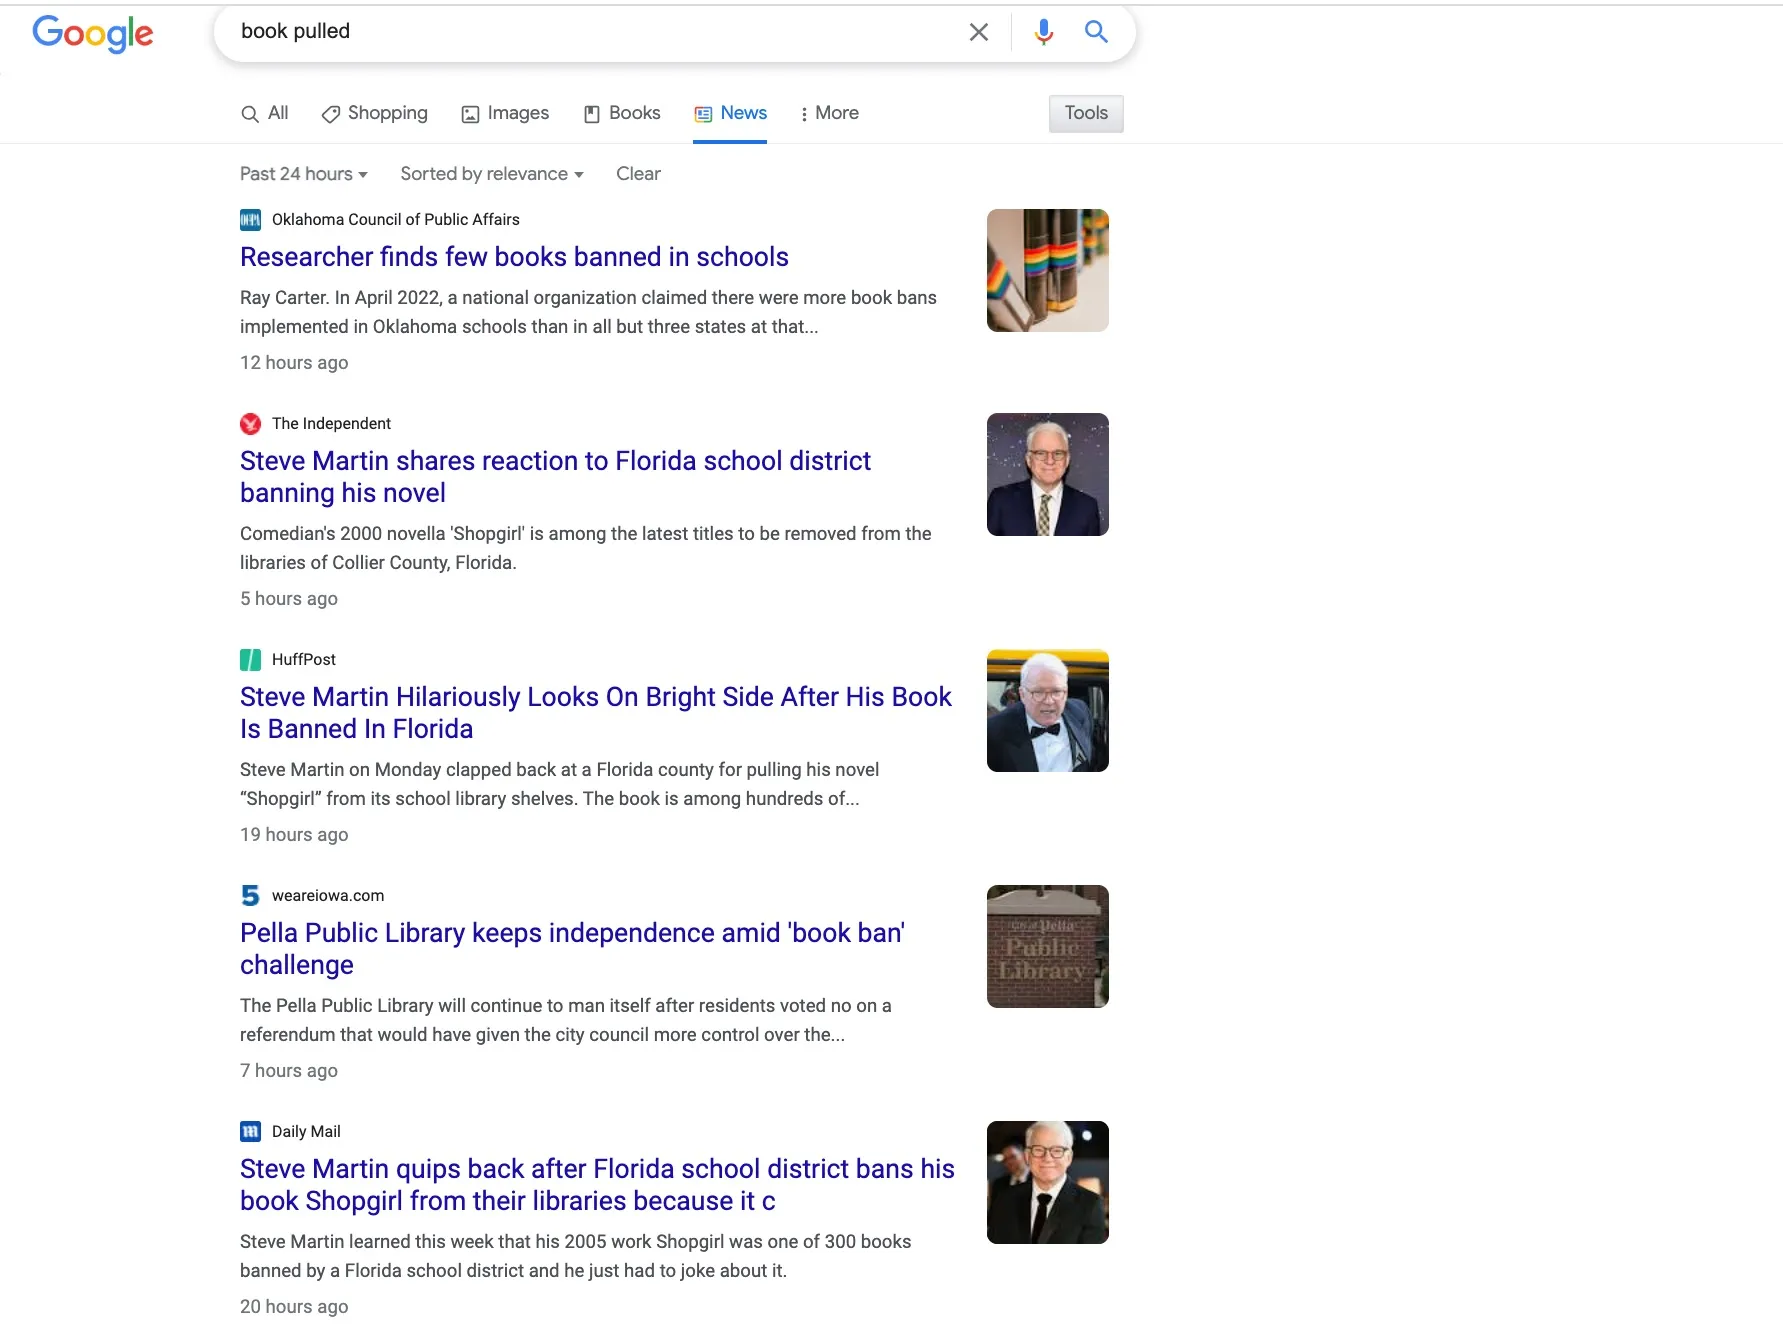Expand the Past 24 hours filter

point(304,174)
